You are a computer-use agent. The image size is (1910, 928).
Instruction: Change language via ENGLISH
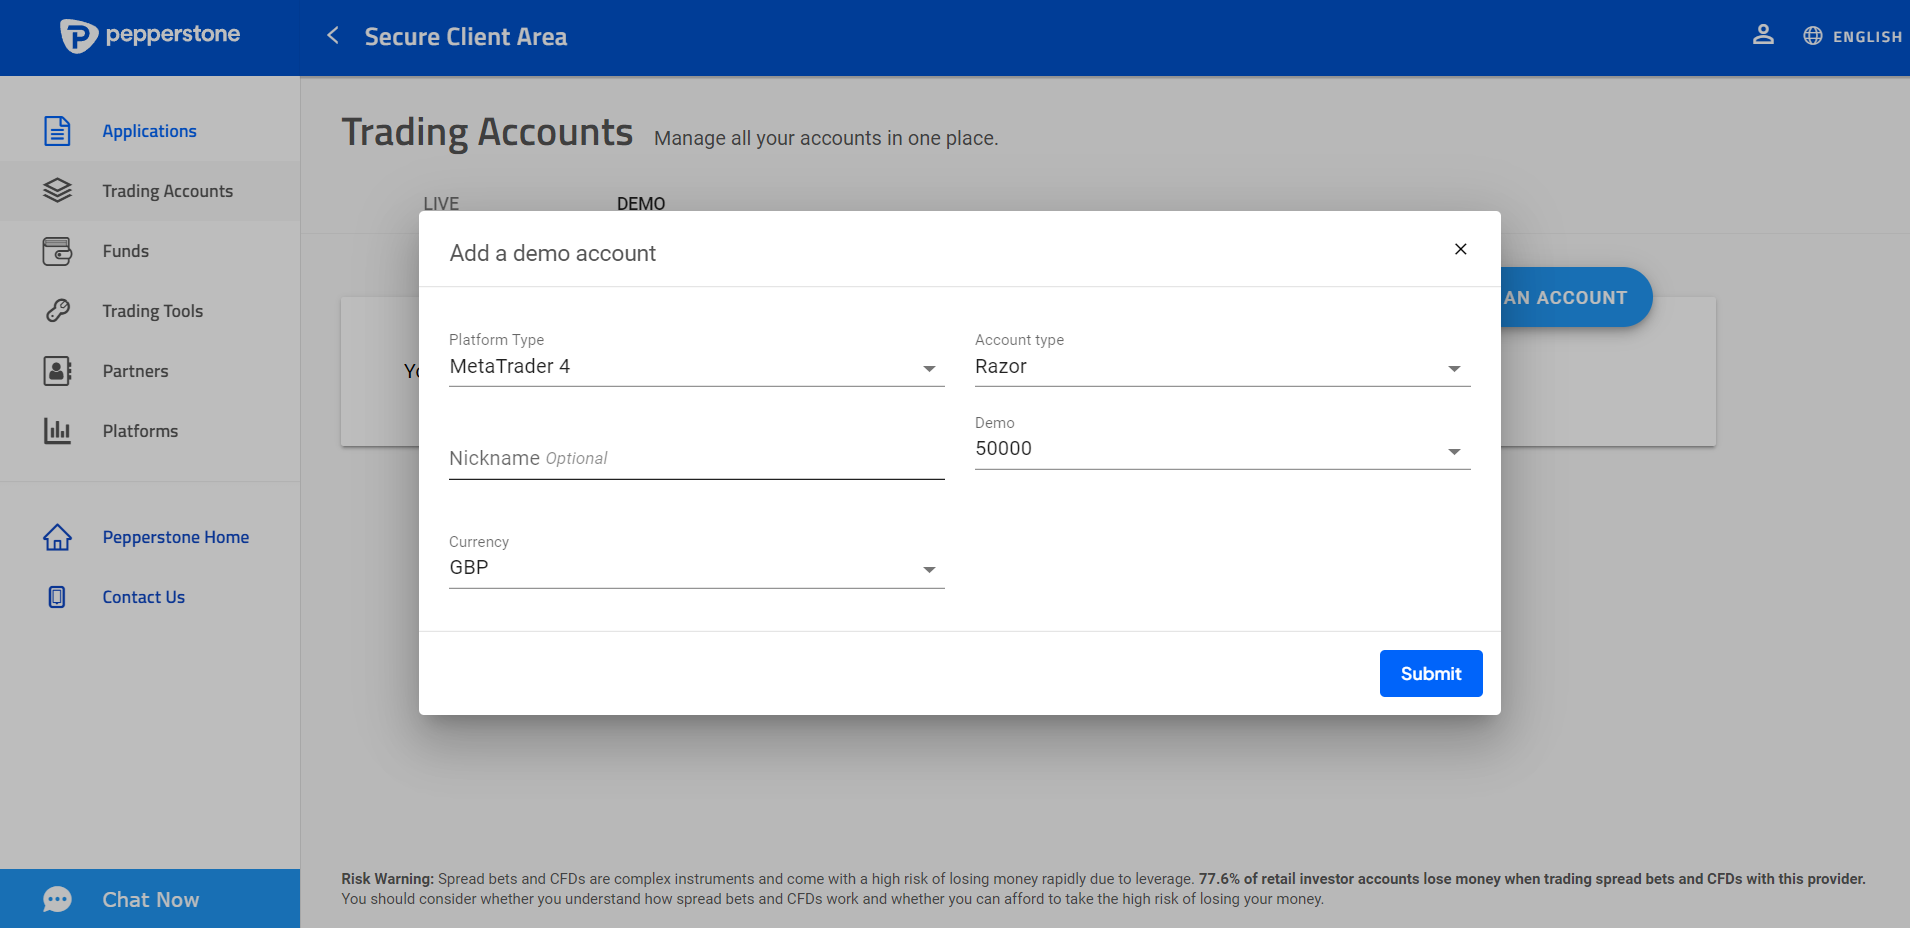1867,36
